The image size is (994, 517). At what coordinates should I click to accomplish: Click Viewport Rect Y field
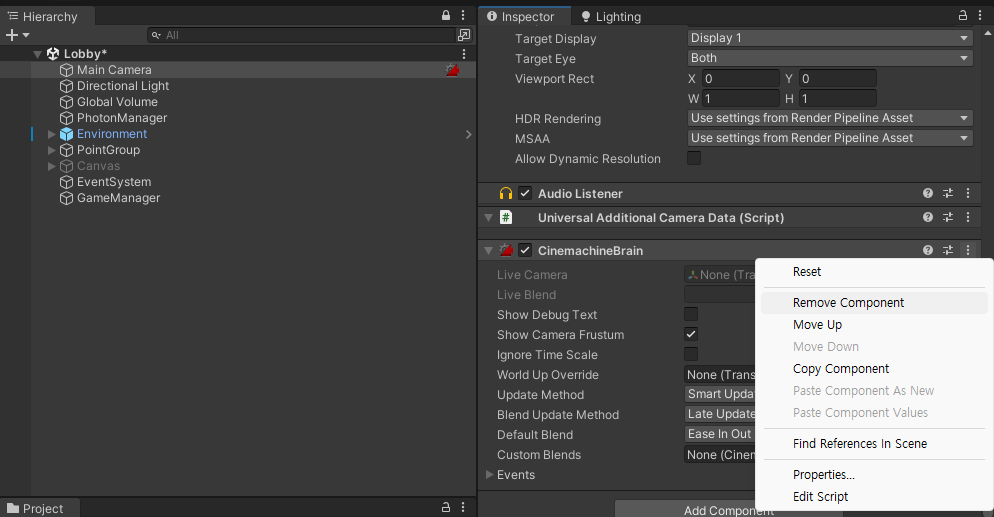[x=837, y=79]
